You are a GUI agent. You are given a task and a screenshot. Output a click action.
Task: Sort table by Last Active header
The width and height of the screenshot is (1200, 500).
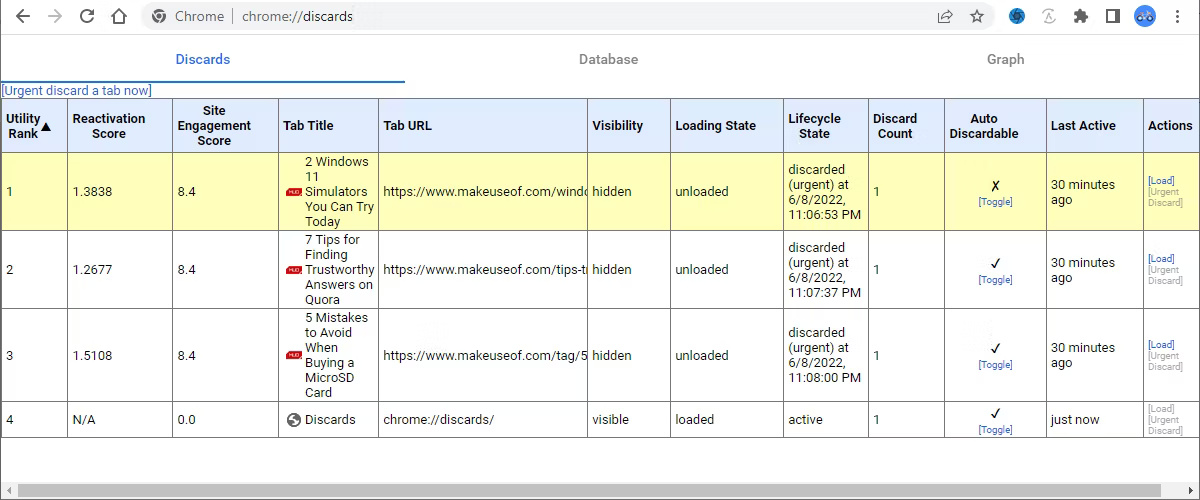pos(1083,126)
